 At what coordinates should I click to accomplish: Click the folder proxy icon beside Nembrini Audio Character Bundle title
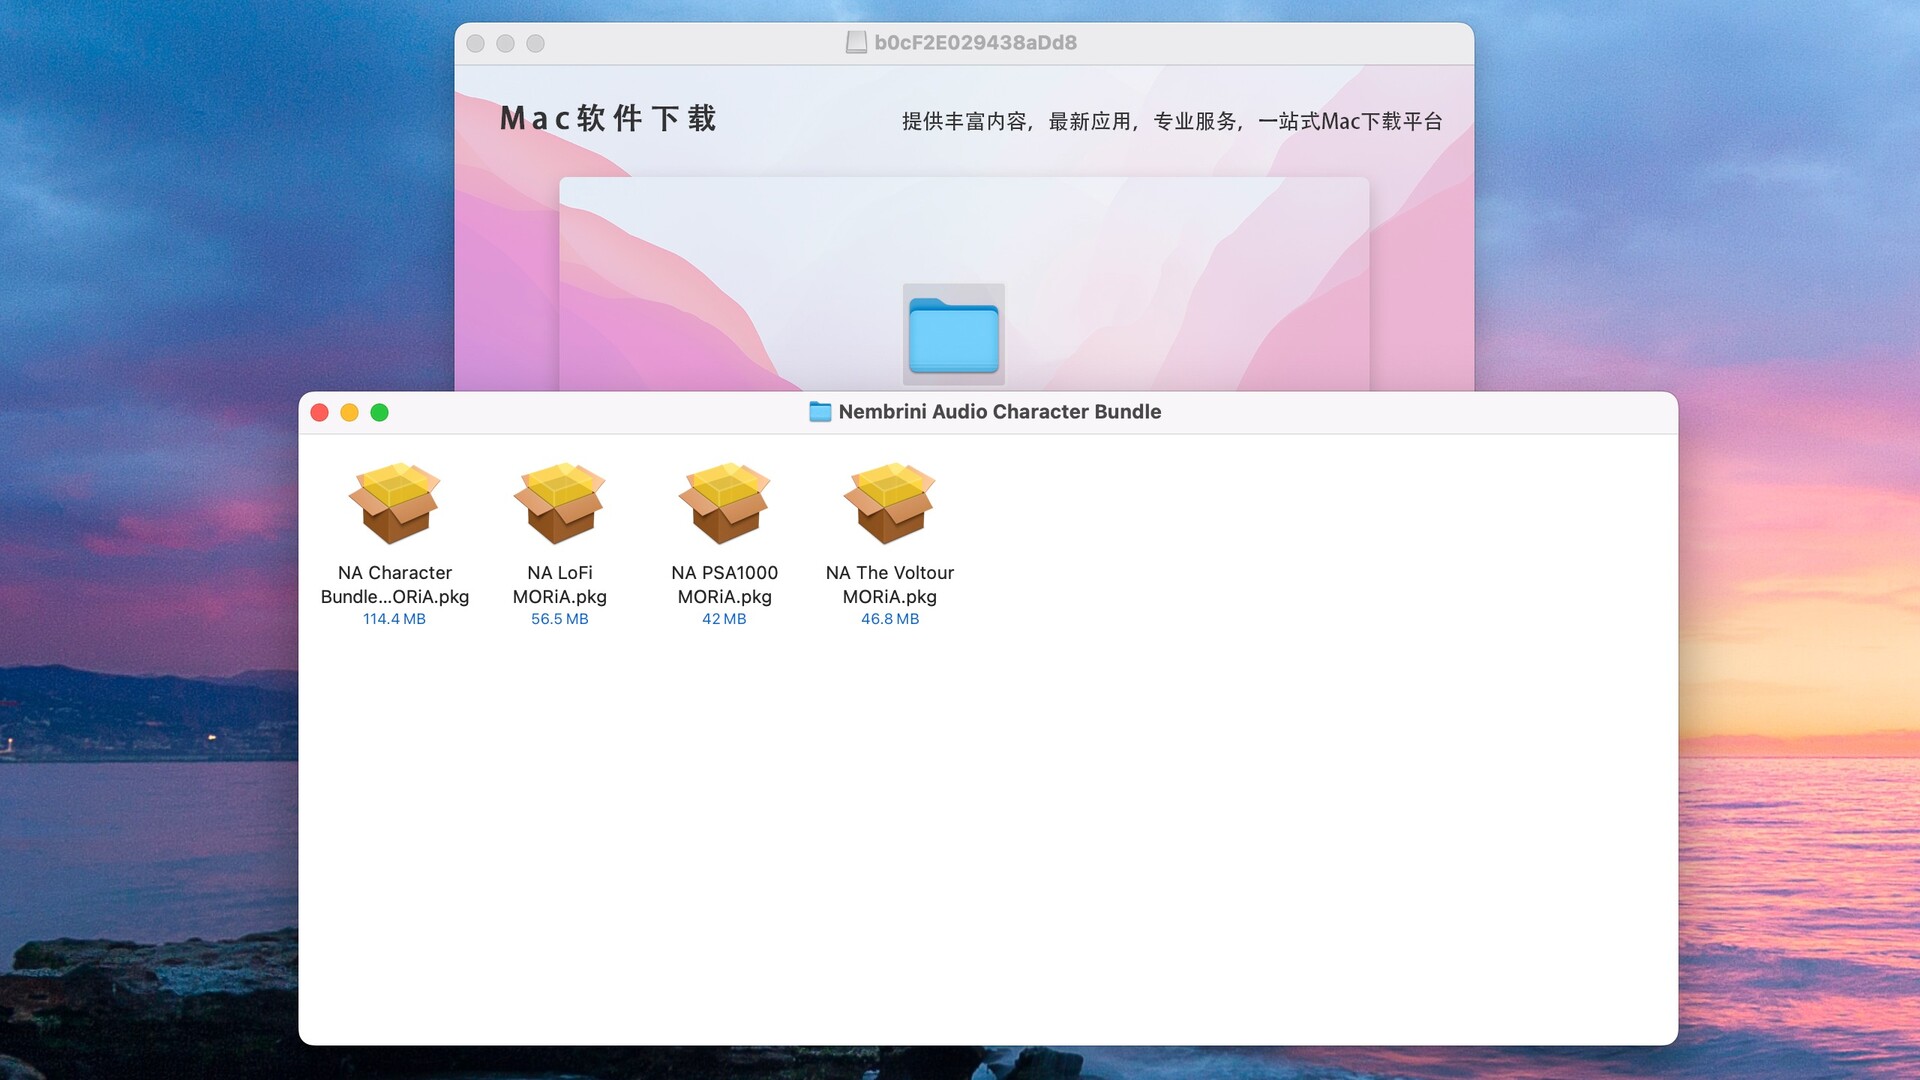pos(820,412)
